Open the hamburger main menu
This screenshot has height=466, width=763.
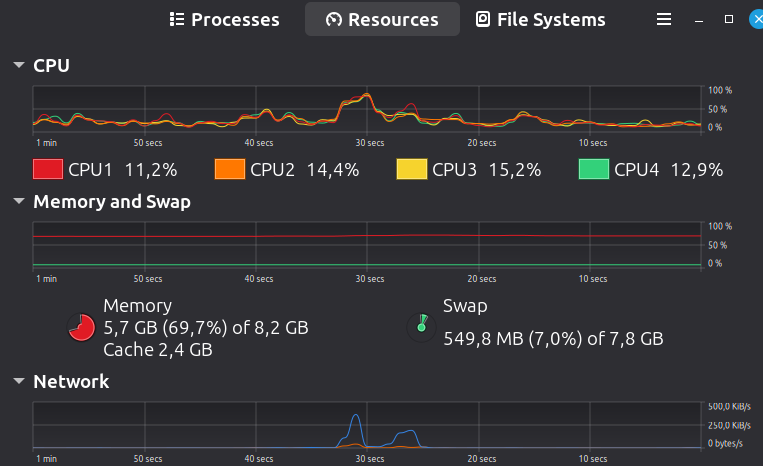coord(664,19)
